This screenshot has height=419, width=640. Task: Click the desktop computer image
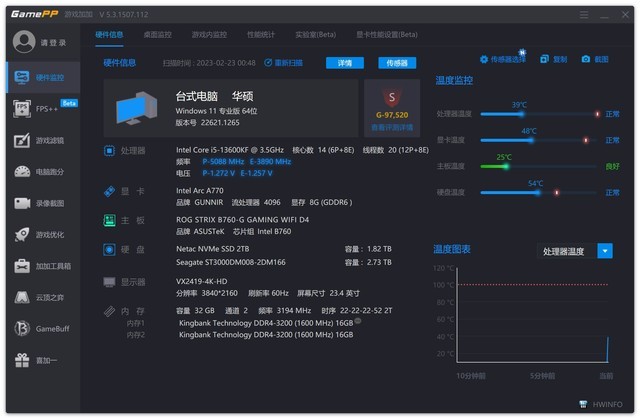coord(137,108)
